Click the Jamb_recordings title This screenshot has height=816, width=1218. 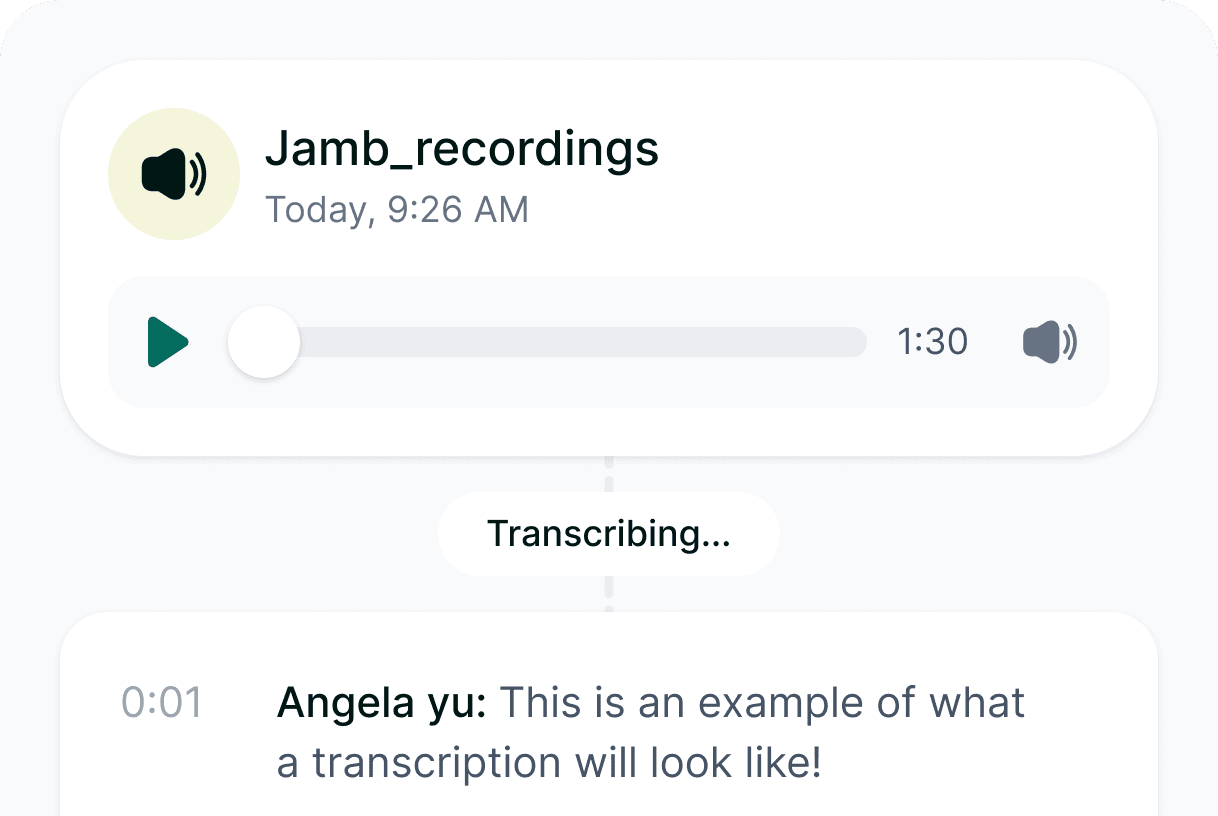tap(462, 149)
